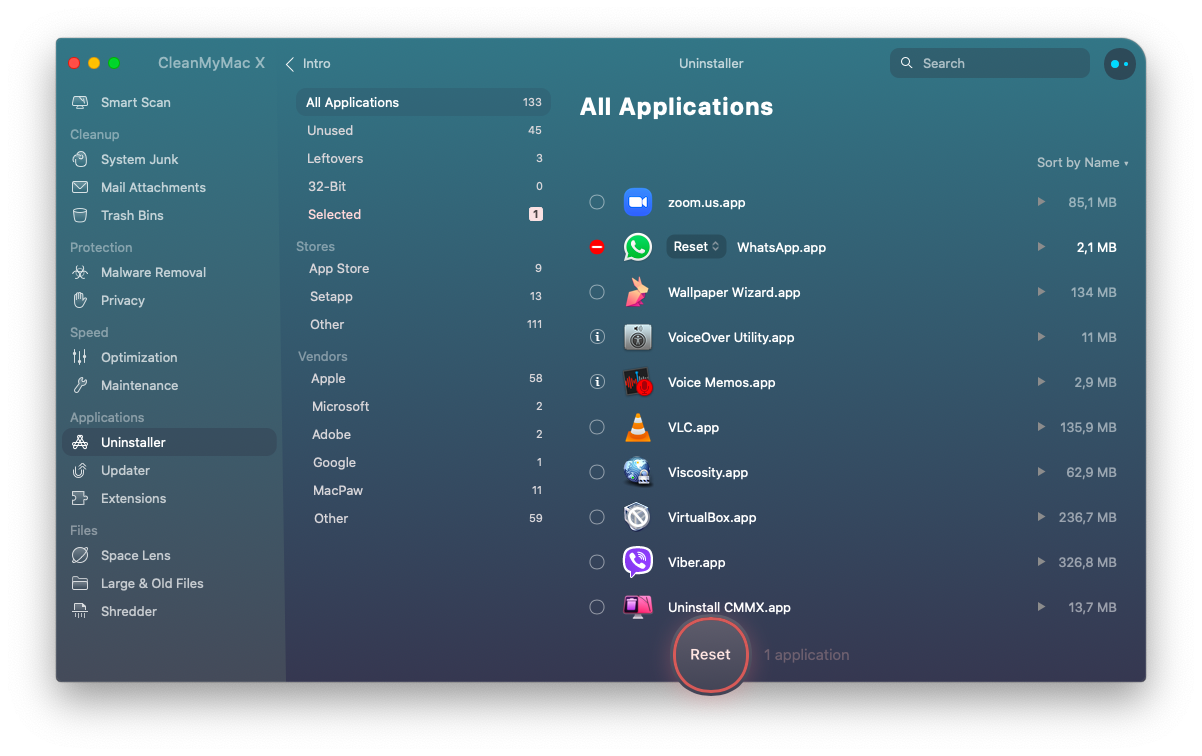This screenshot has height=756, width=1202.
Task: Filter by Unused applications
Action: tap(424, 130)
